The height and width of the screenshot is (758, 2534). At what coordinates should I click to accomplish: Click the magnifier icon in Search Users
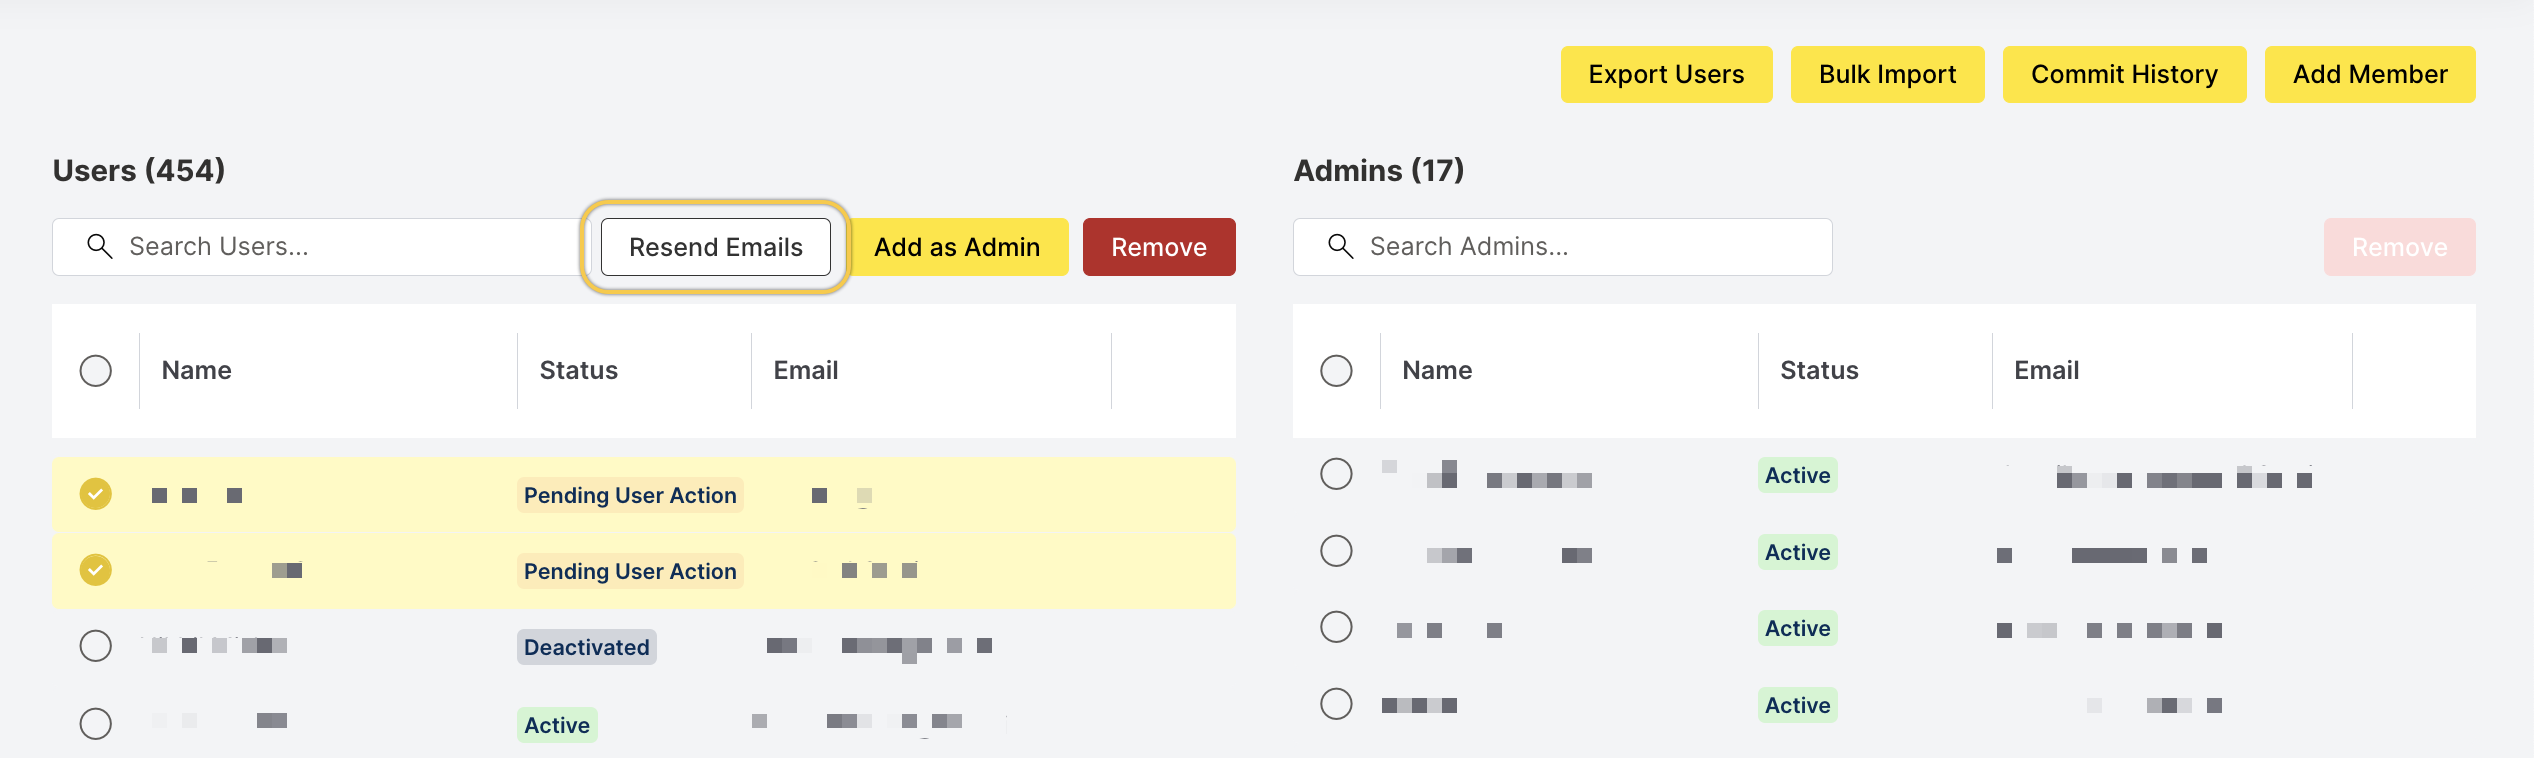point(99,246)
